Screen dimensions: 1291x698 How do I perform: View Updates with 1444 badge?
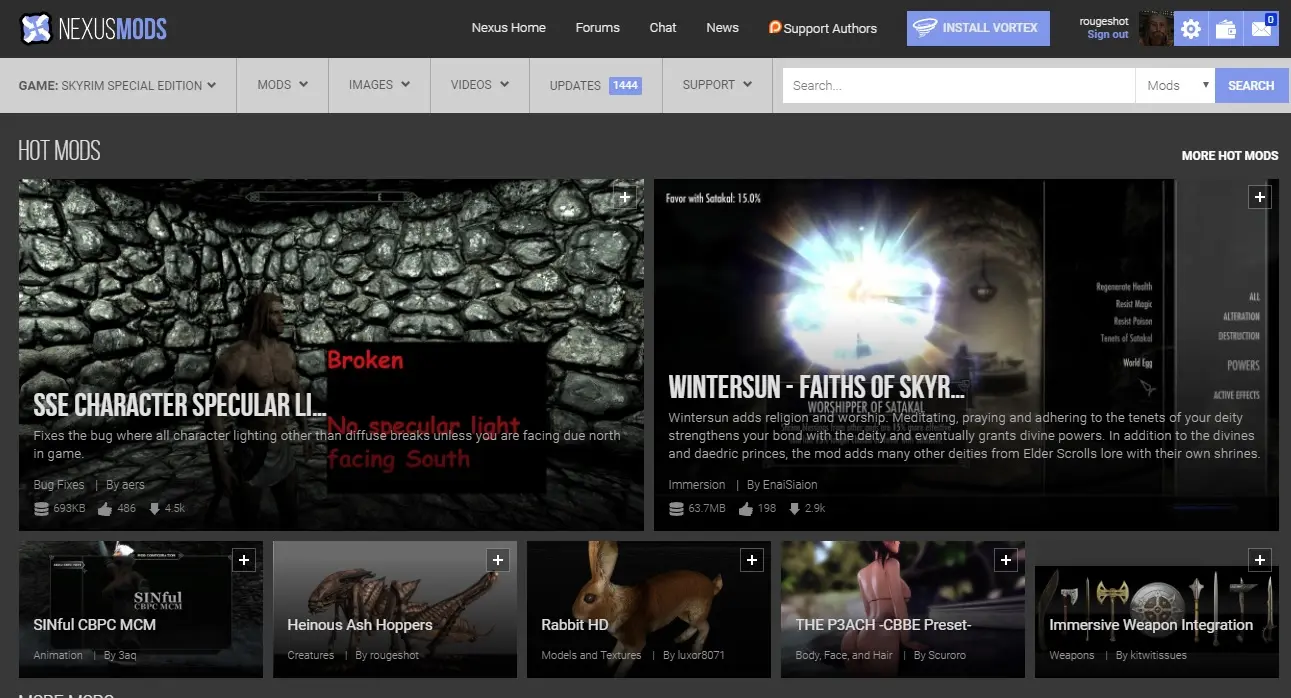596,85
